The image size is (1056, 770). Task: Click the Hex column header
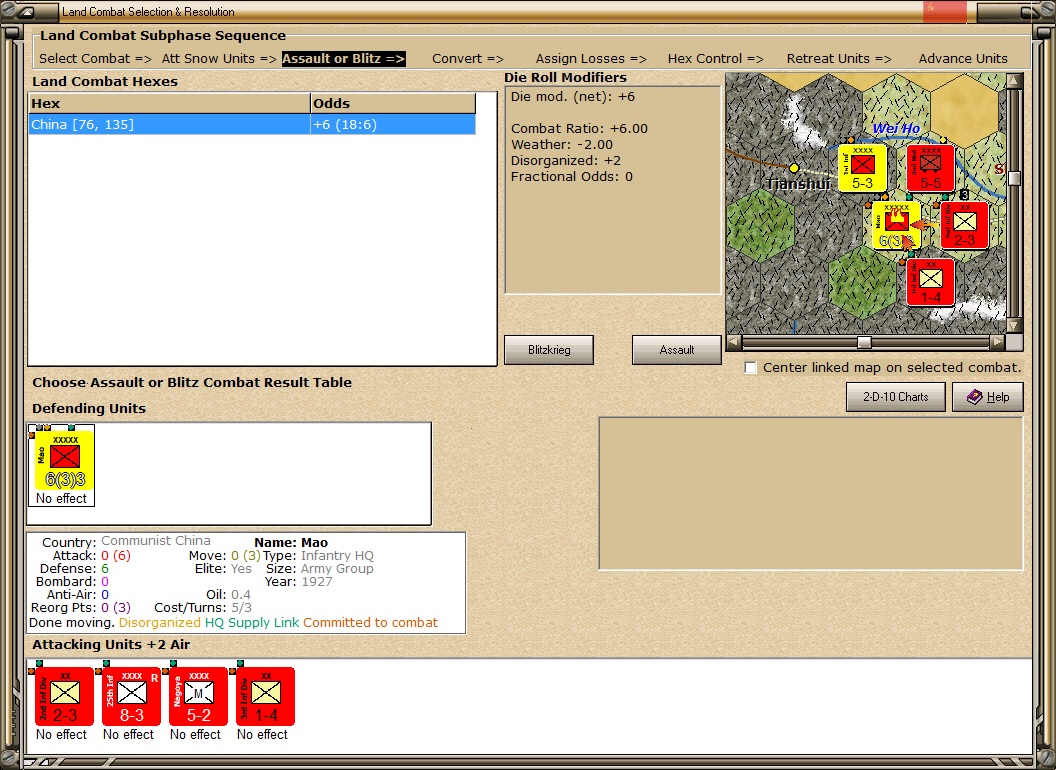click(169, 103)
